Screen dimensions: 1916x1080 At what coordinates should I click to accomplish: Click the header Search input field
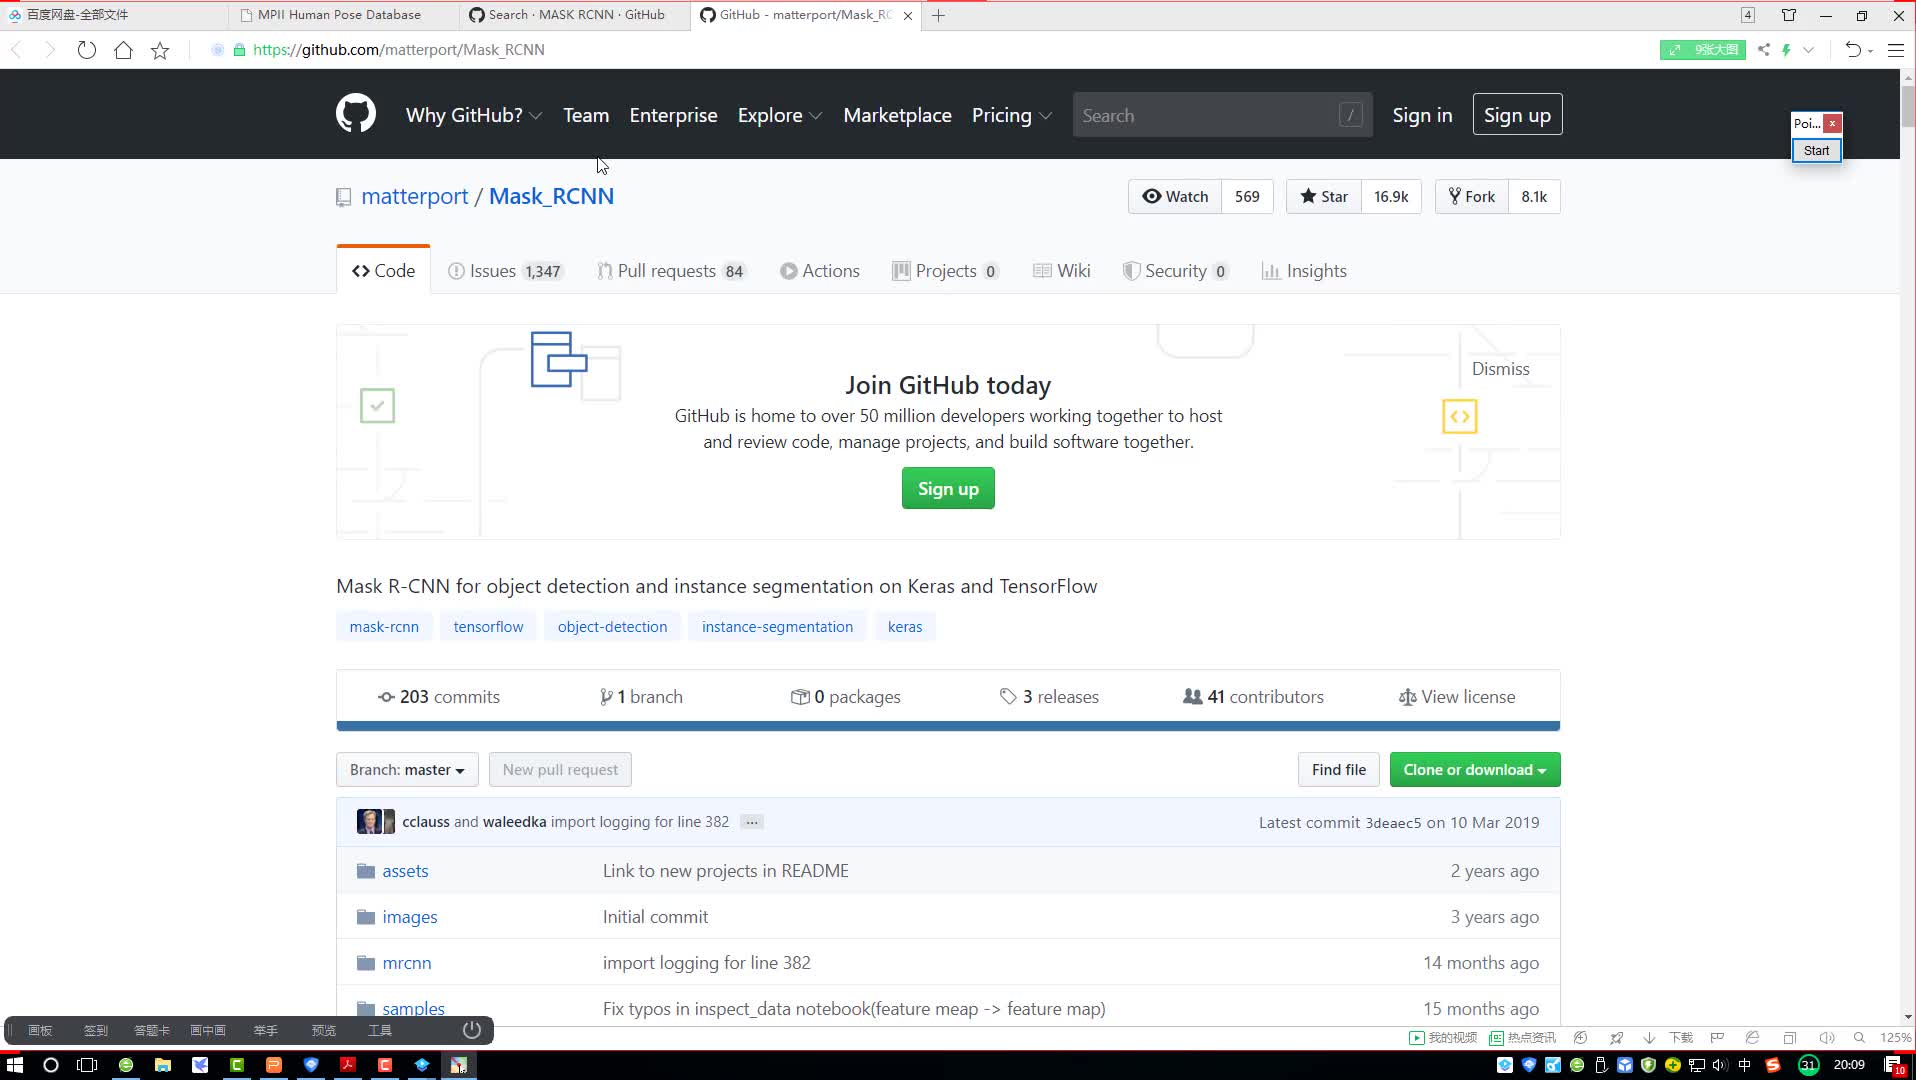[x=1222, y=115]
